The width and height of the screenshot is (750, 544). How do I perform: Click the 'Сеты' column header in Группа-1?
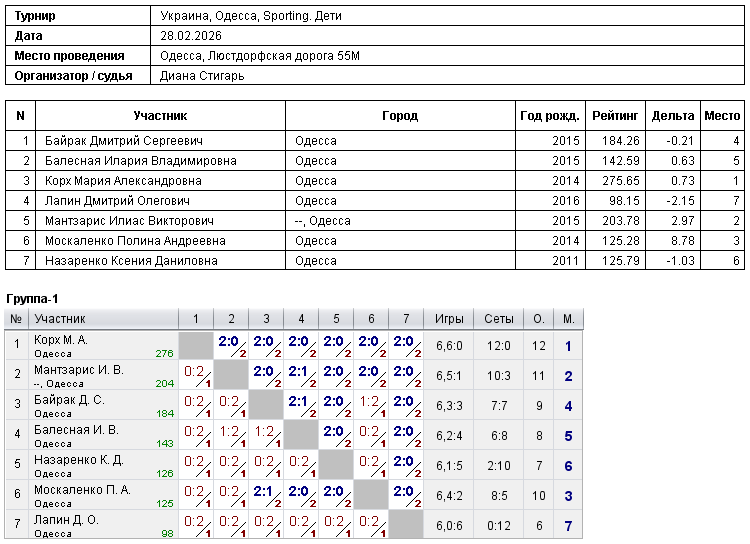[x=499, y=319]
